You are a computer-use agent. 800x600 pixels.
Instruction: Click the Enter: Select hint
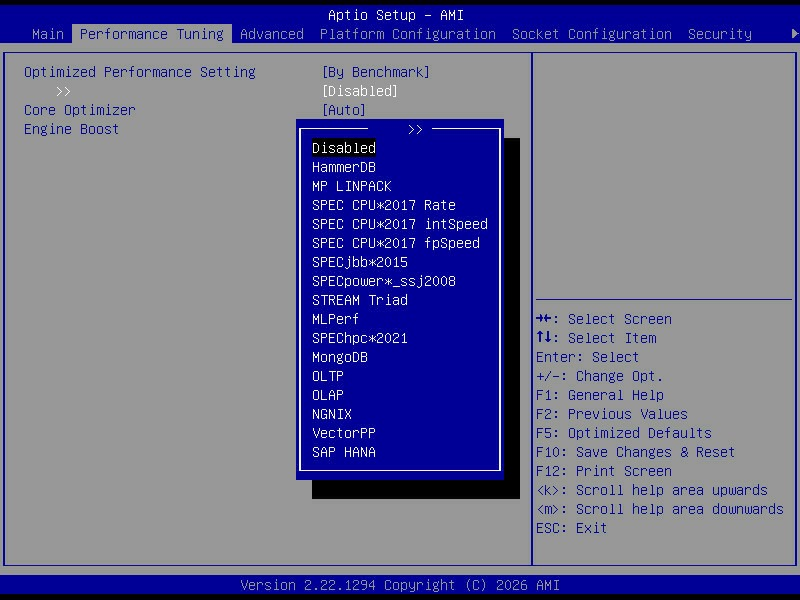(x=587, y=357)
